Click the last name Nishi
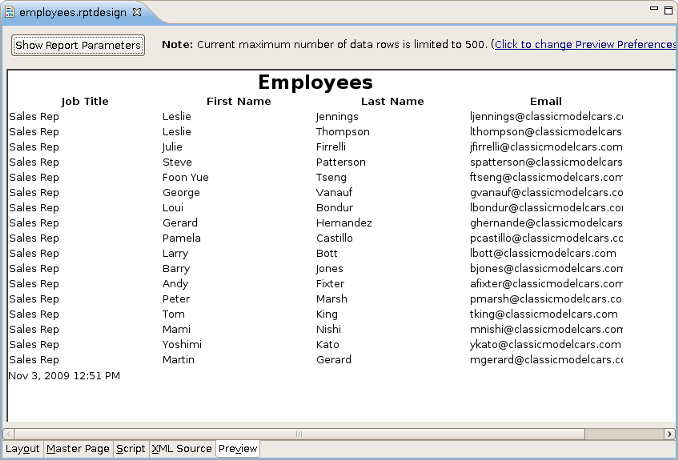Image resolution: width=678 pixels, height=460 pixels. (329, 329)
